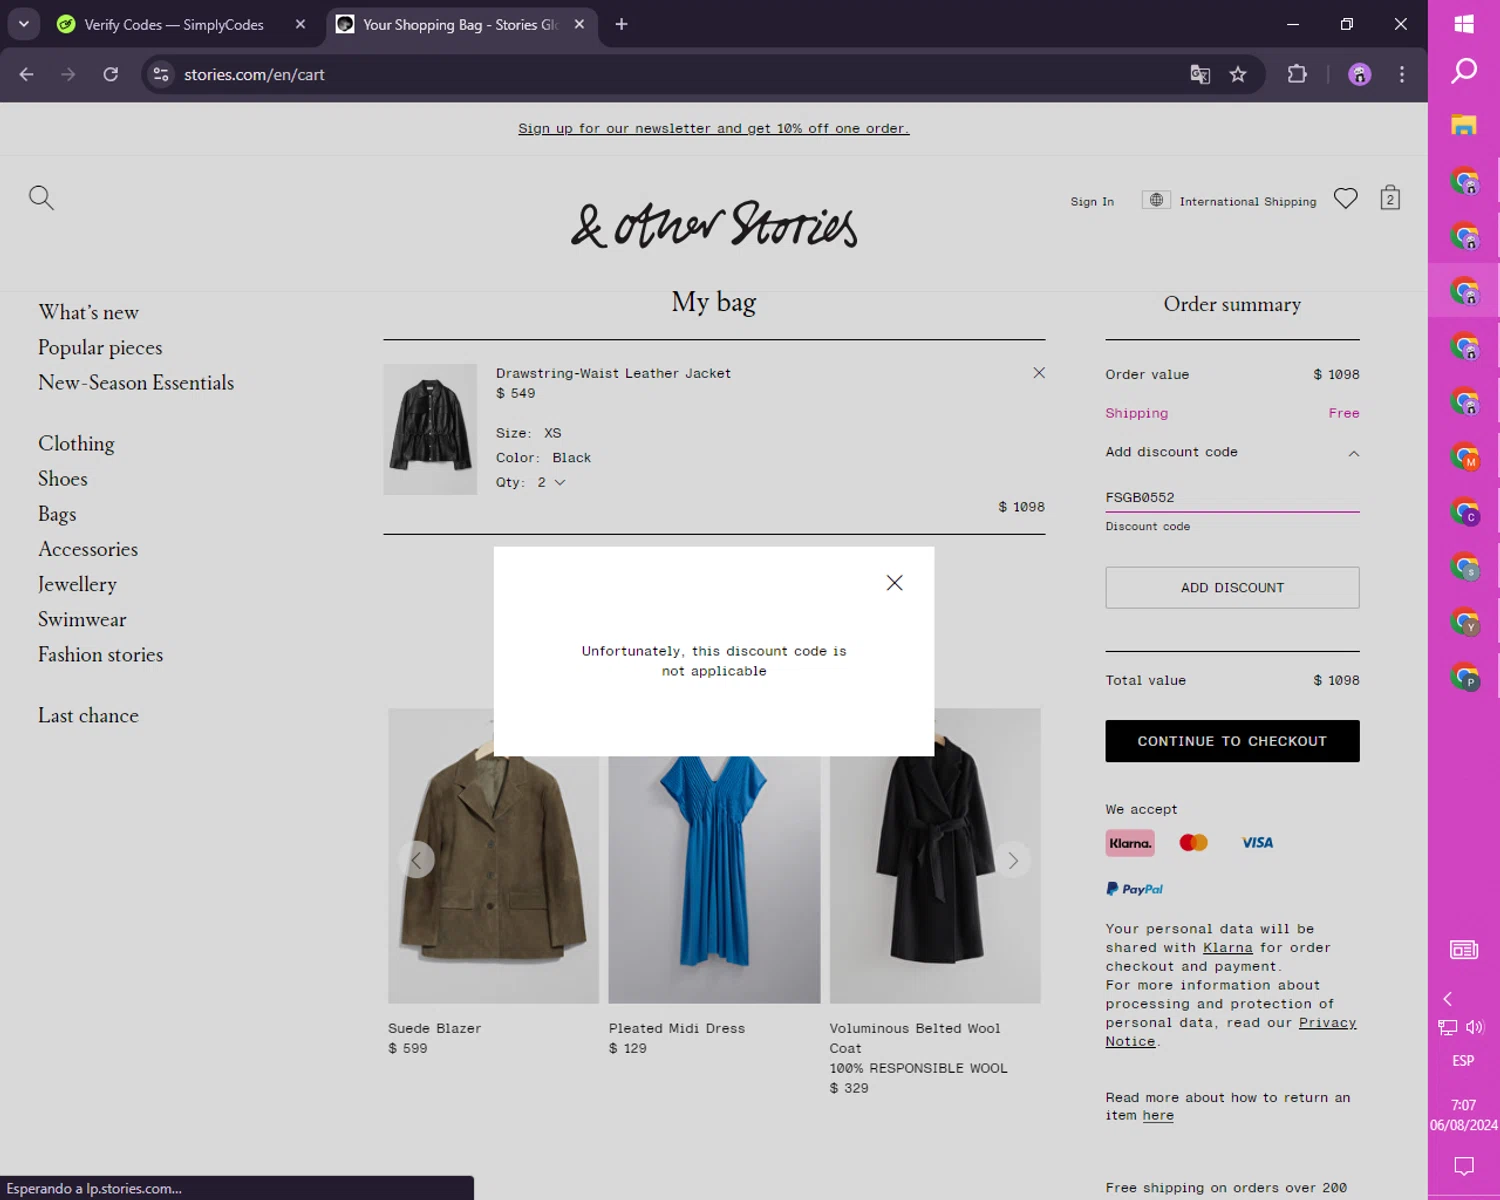Open the Shoes category
The height and width of the screenshot is (1200, 1500).
click(x=63, y=478)
